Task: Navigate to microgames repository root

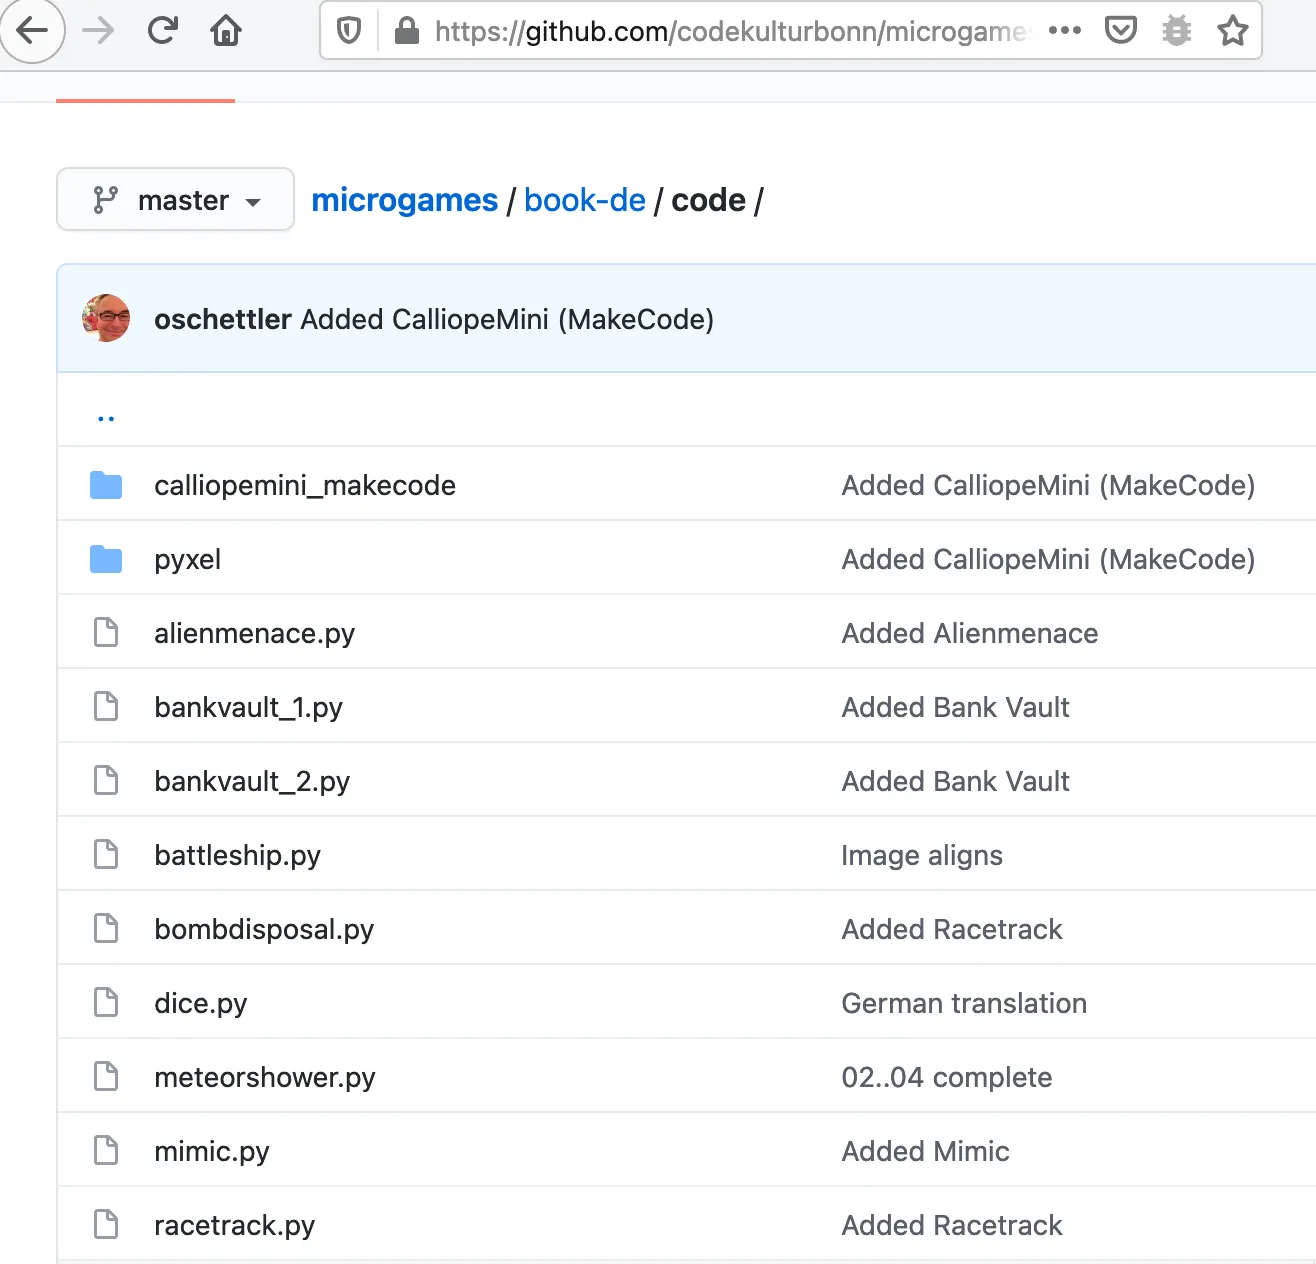Action: [x=404, y=200]
